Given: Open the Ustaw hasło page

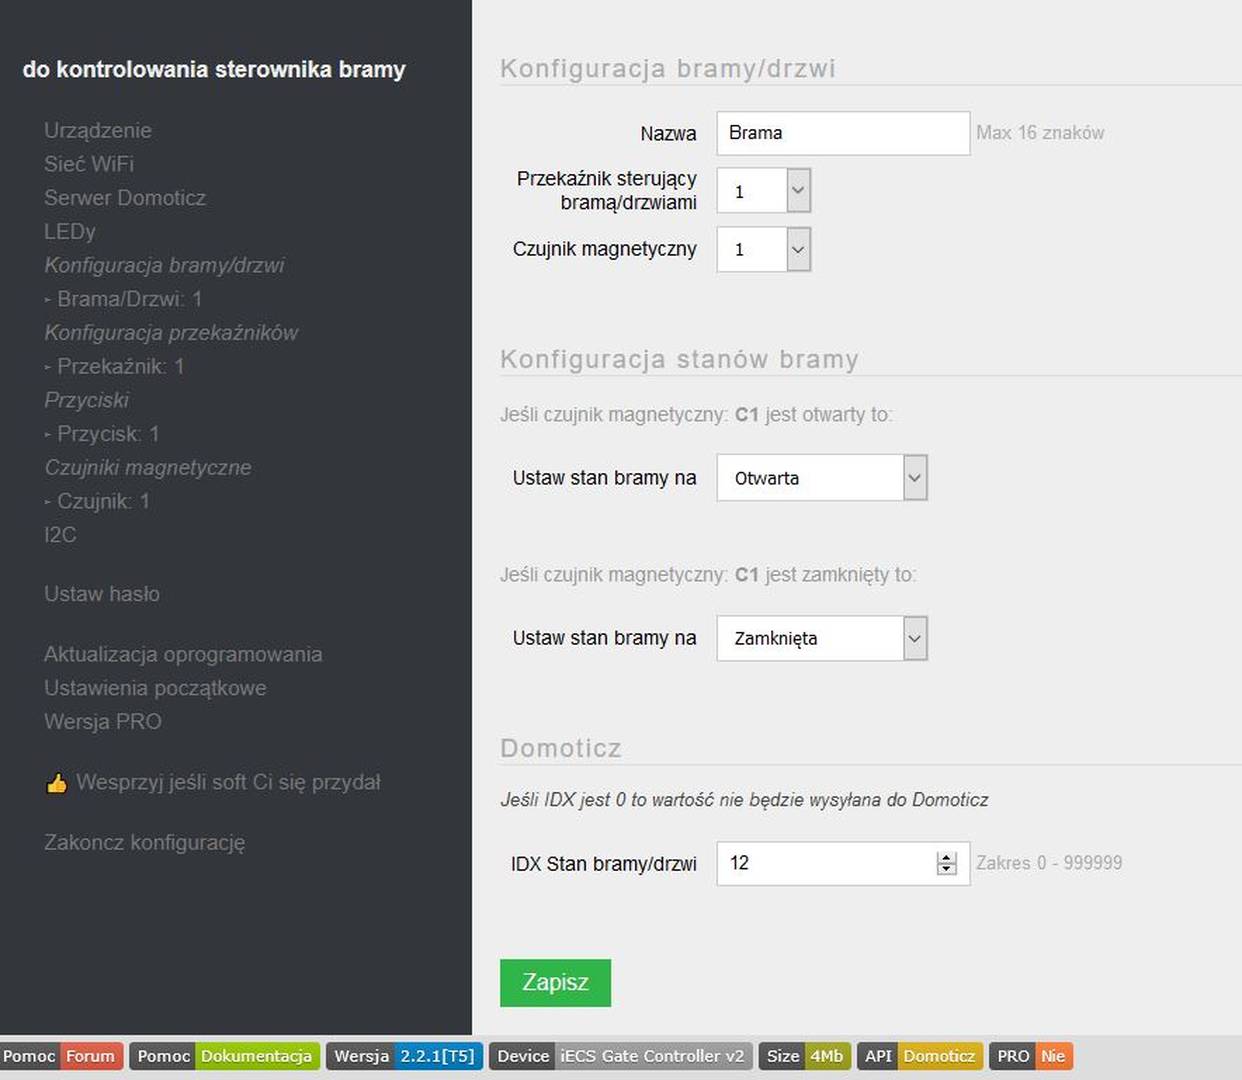Looking at the screenshot, I should click(x=102, y=594).
